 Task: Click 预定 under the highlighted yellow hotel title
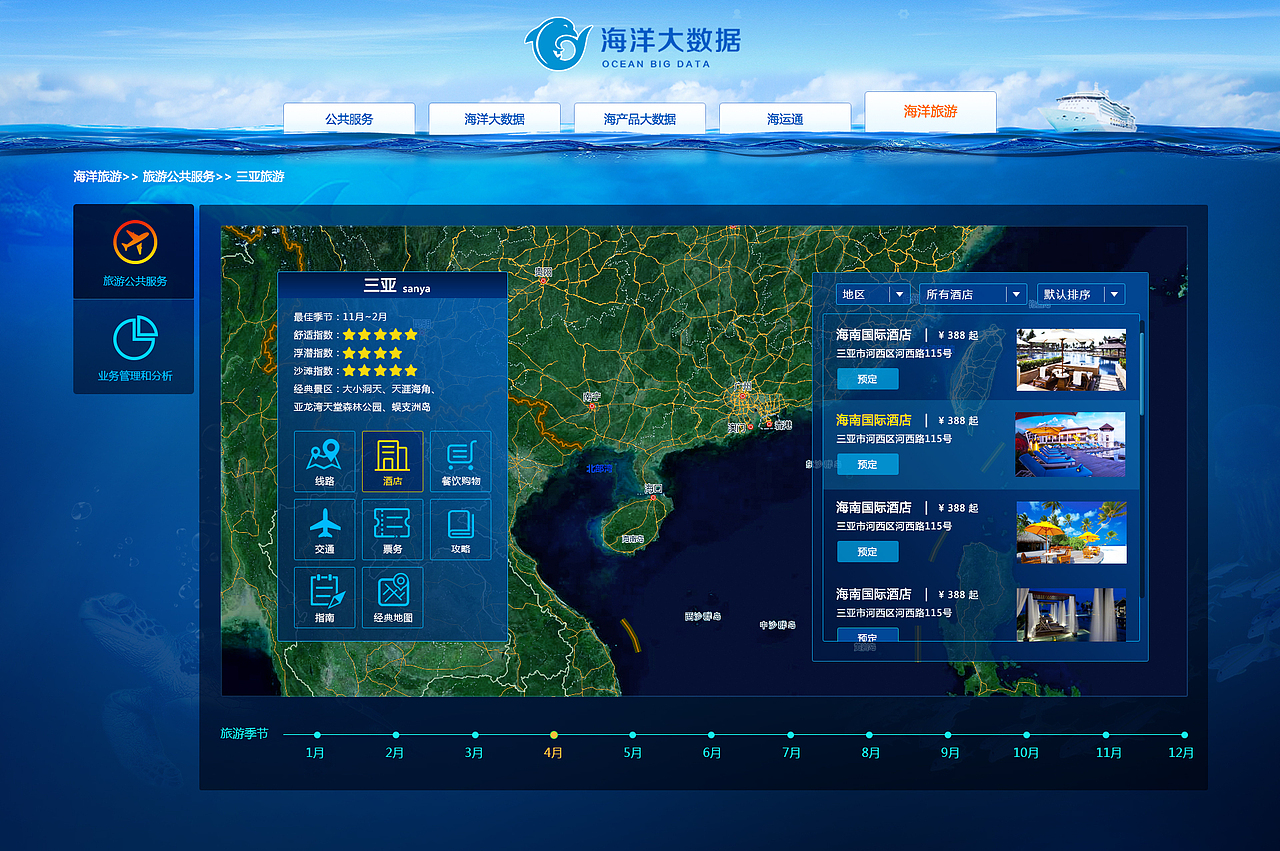coord(867,464)
